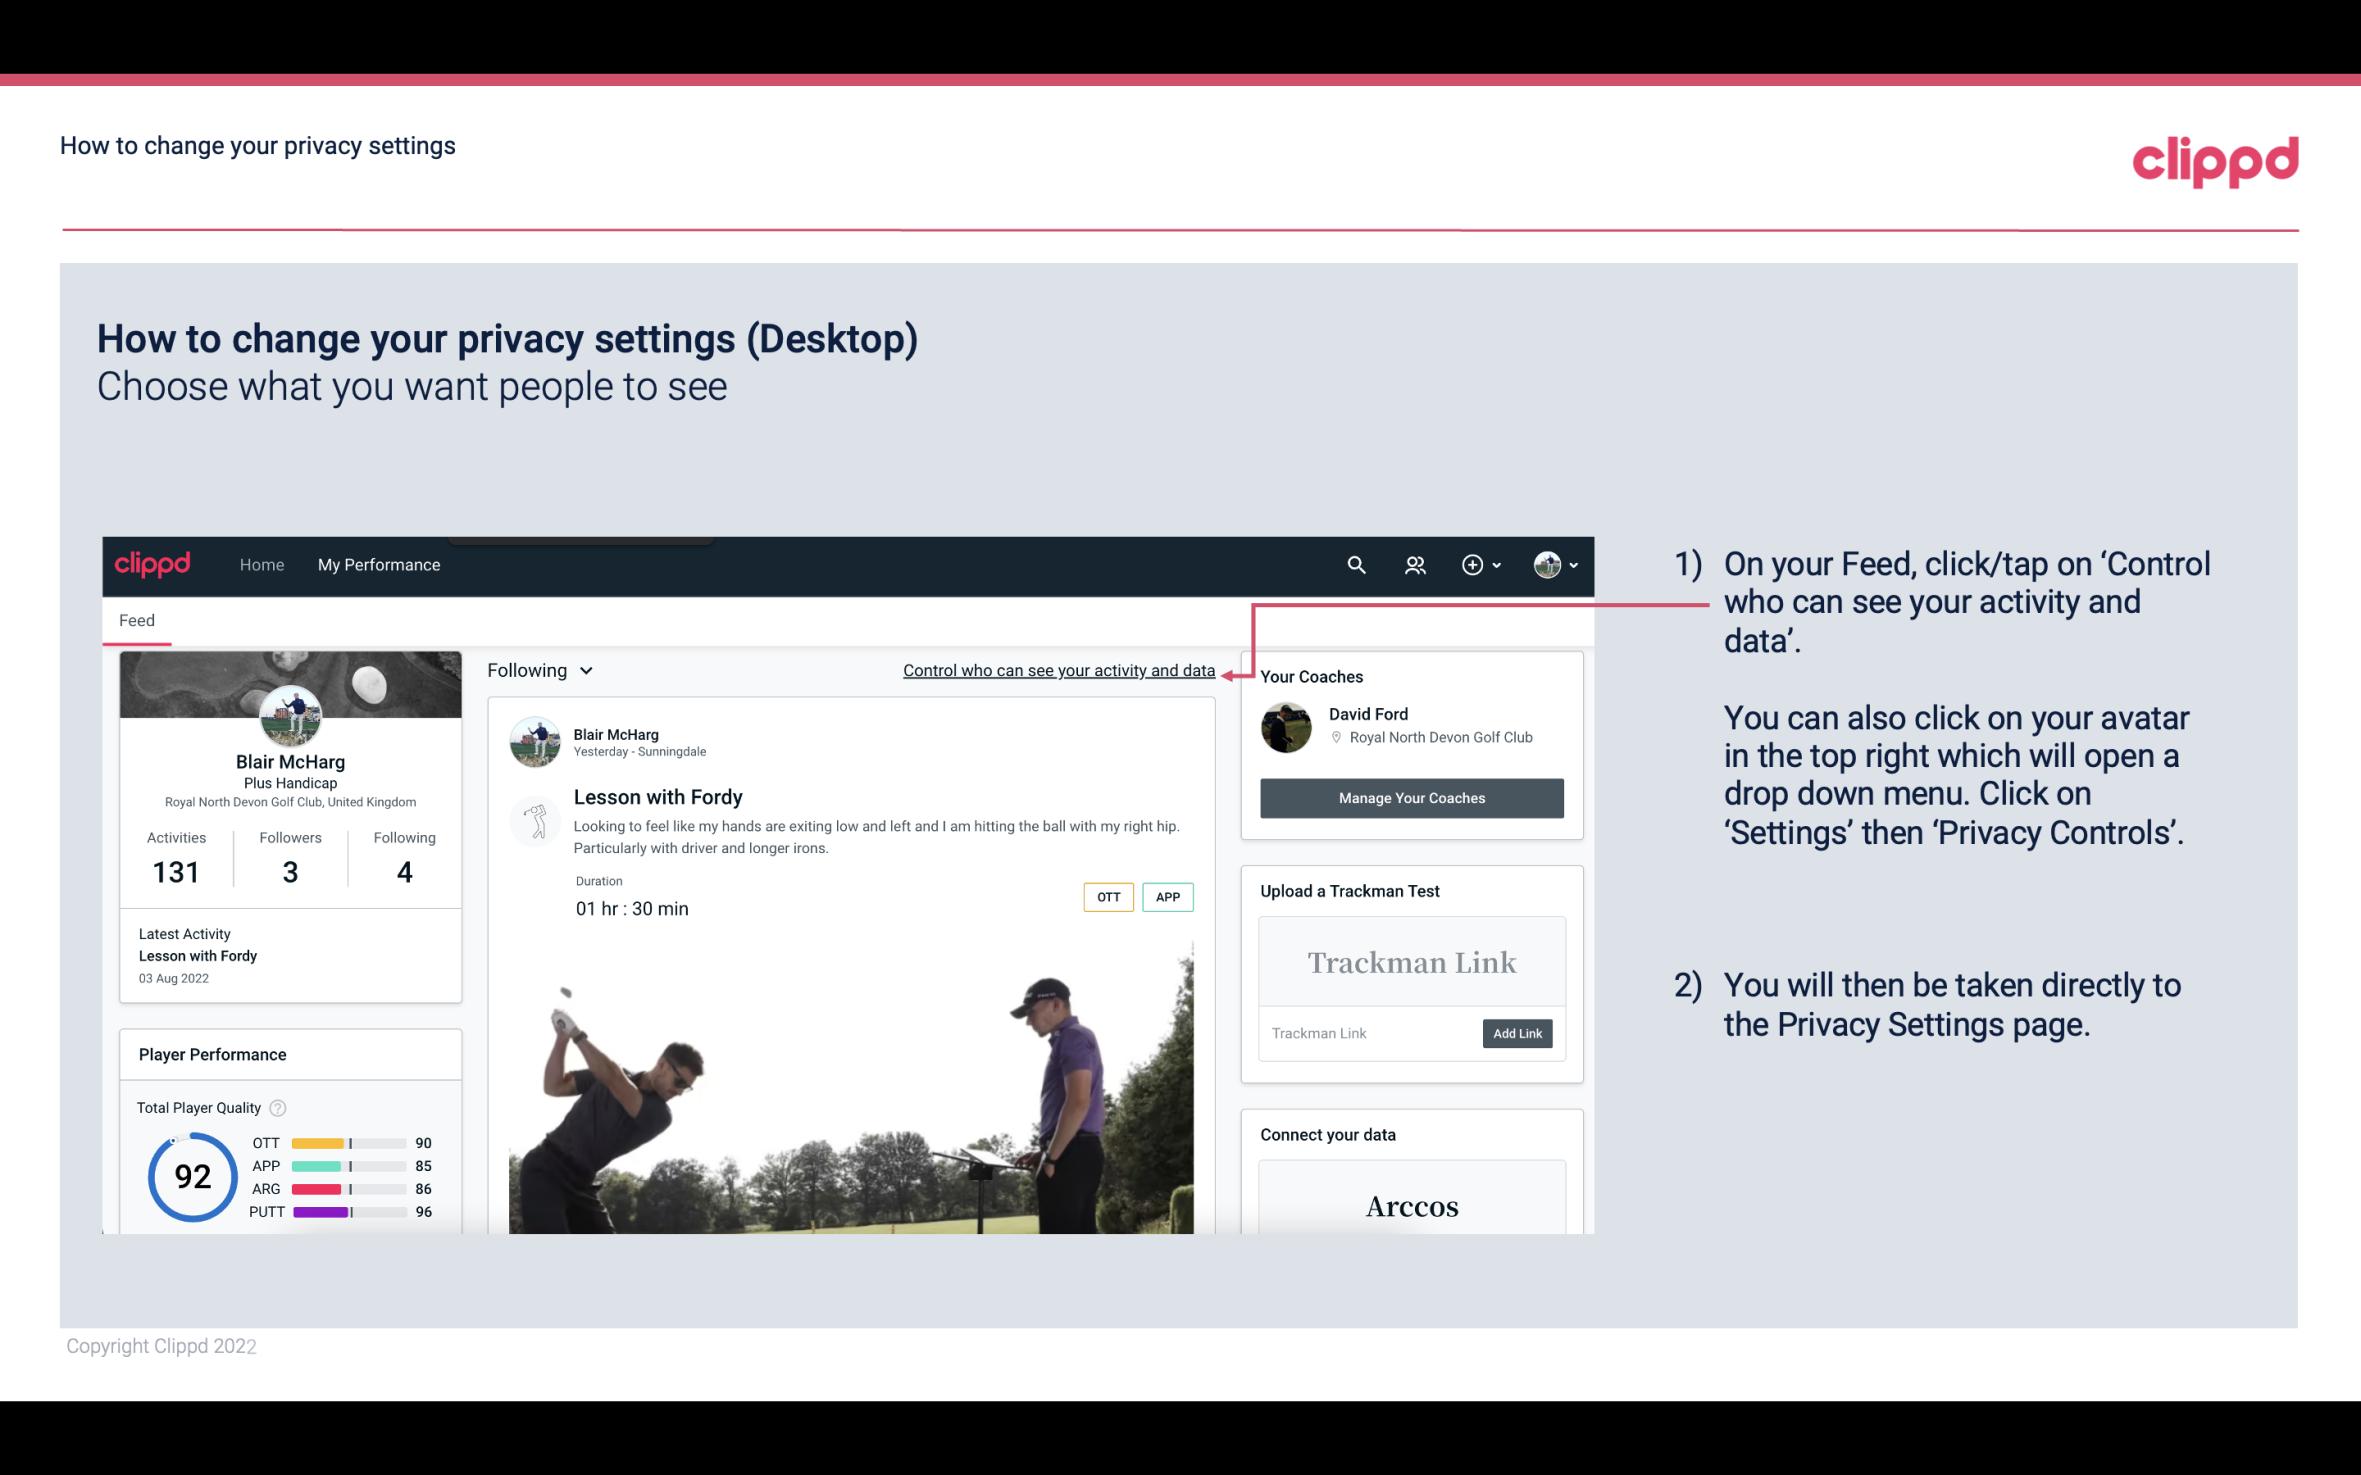Toggle the OTT performance indicator button
Image resolution: width=2361 pixels, height=1475 pixels.
tap(1106, 897)
